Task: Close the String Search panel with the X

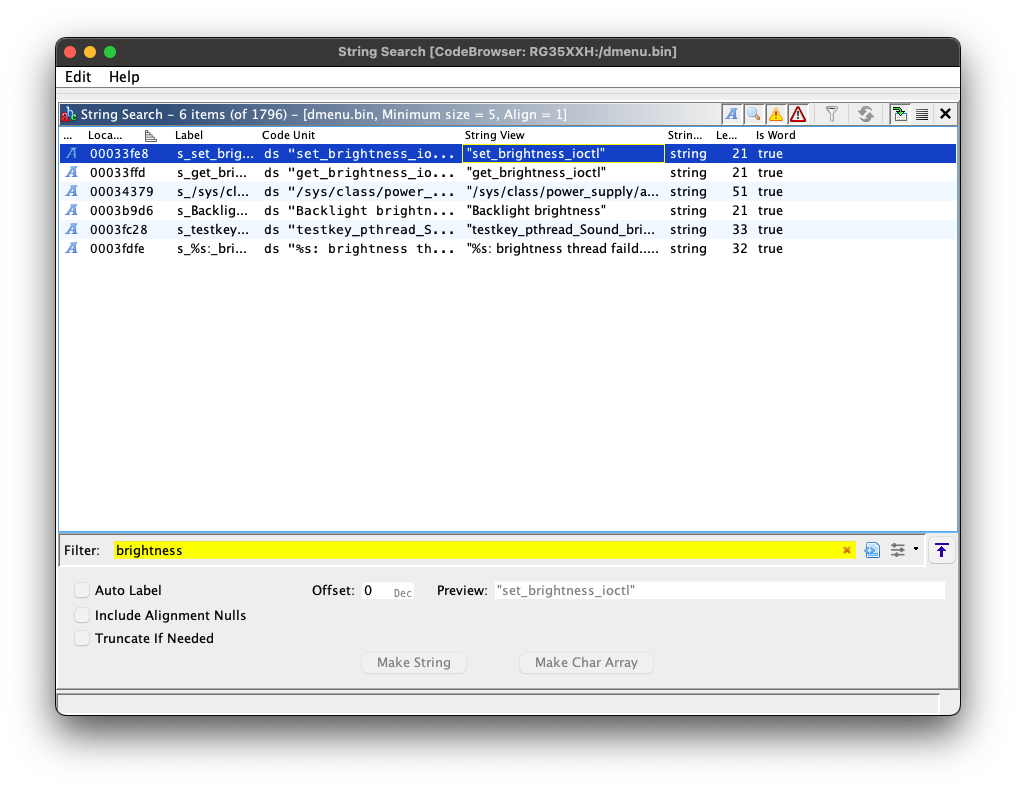Action: 945,114
